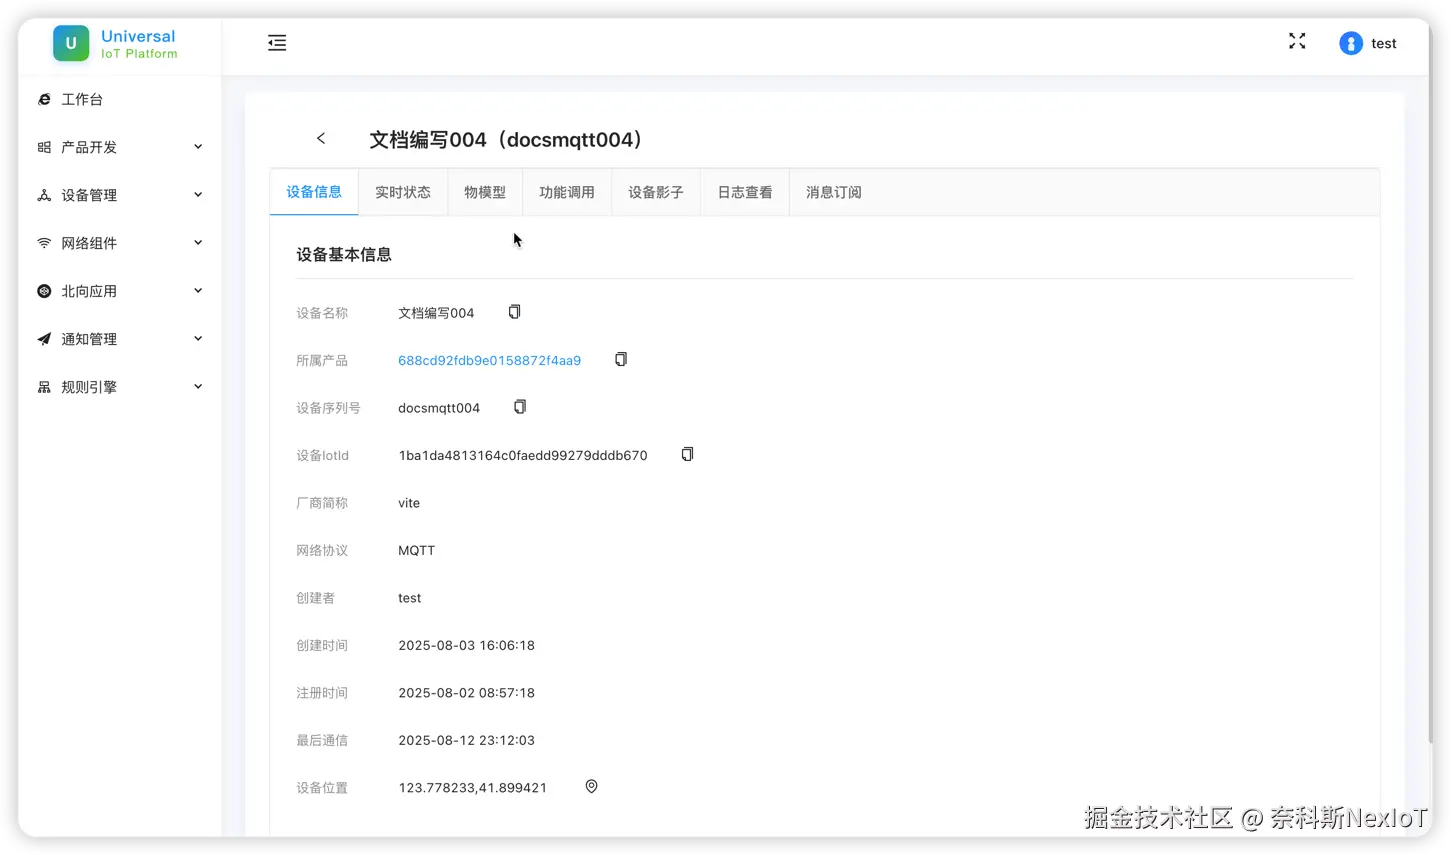
Task: Expand the 通知管理 menu chevron
Action: click(198, 338)
